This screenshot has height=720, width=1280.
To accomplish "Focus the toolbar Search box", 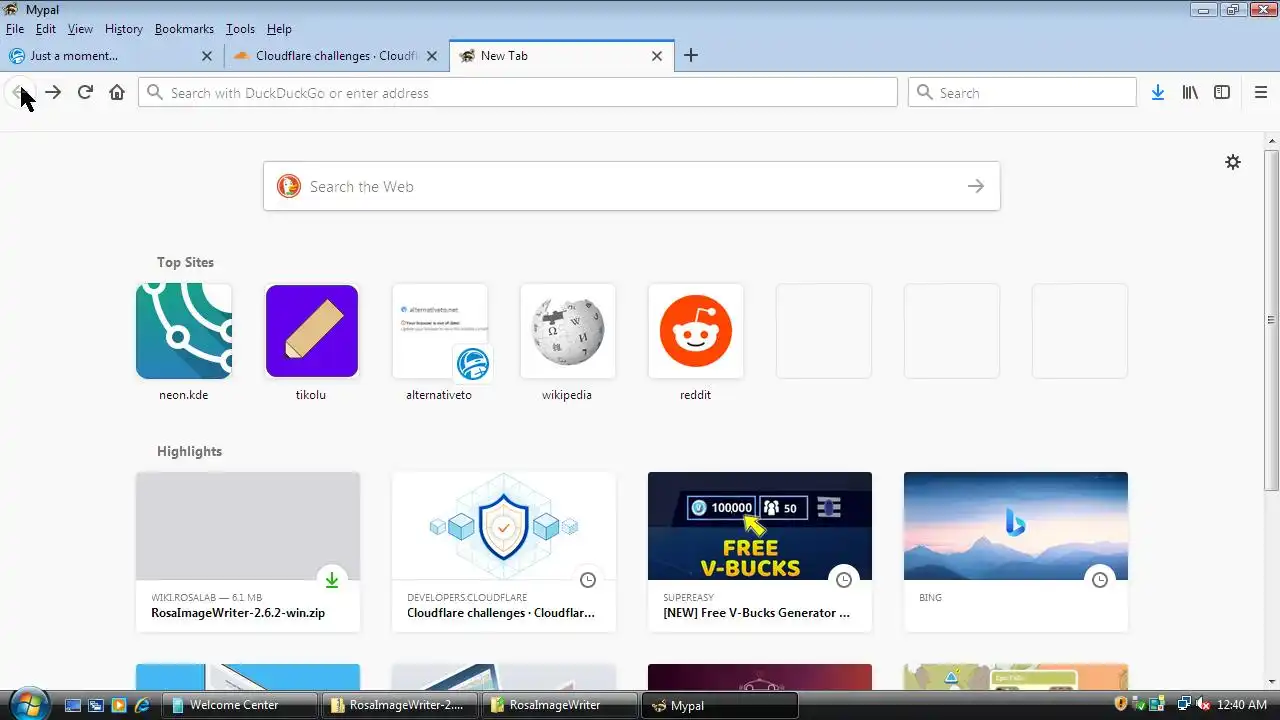I will point(1022,92).
